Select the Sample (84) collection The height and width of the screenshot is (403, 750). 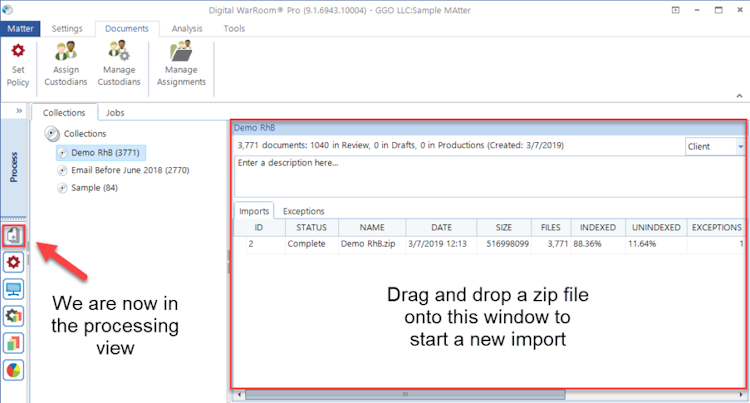[94, 188]
